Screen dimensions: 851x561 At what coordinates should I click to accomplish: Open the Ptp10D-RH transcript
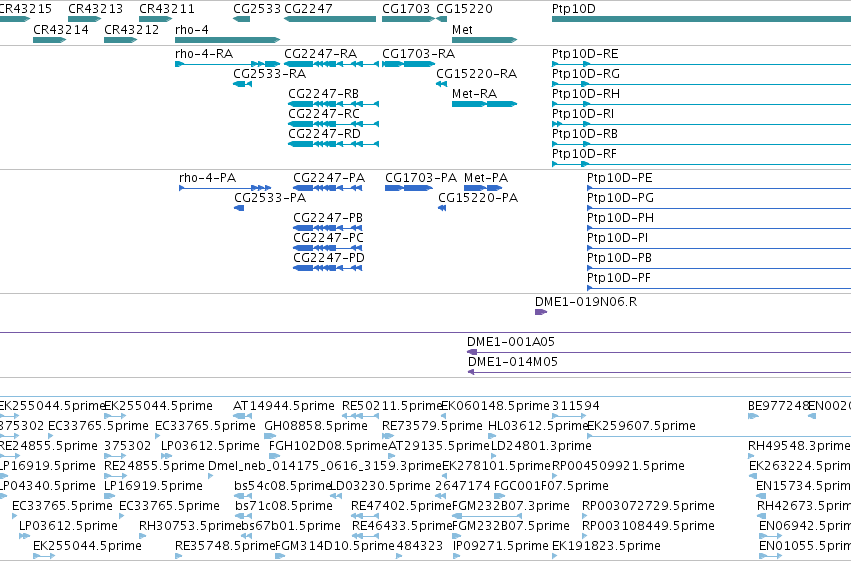pyautogui.click(x=701, y=104)
